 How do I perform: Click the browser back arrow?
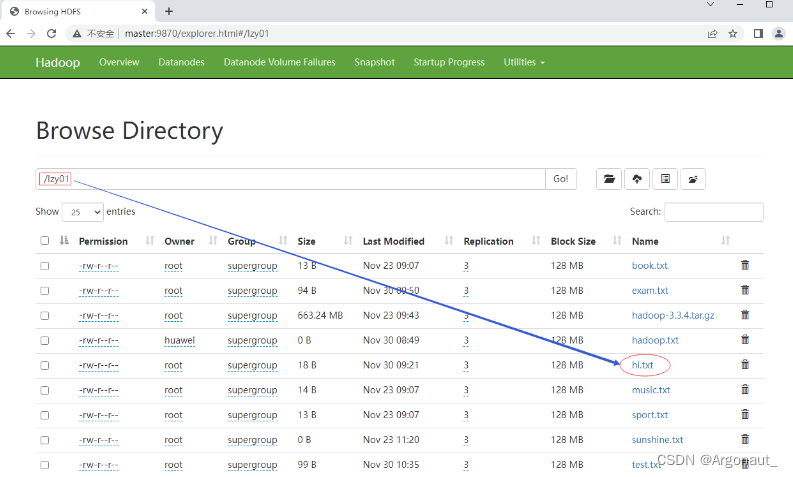11,33
